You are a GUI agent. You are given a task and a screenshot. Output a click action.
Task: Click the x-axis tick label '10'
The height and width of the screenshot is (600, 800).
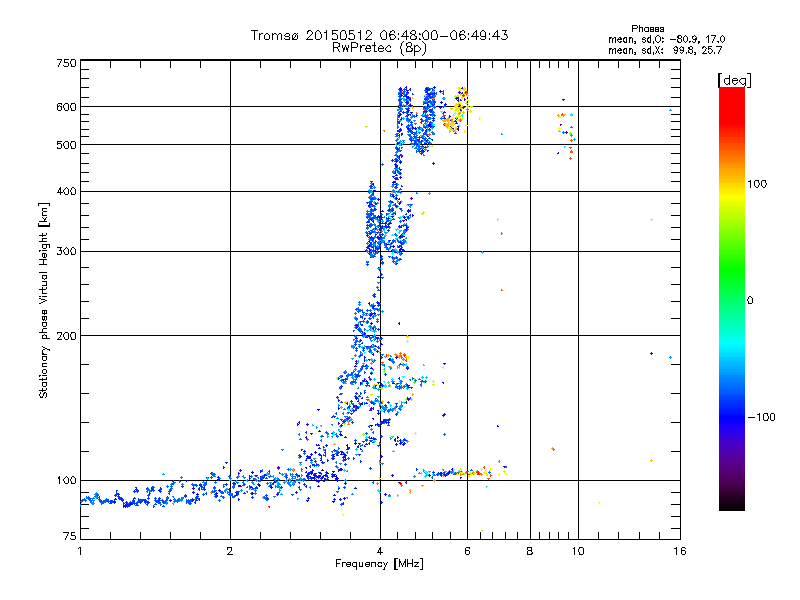[x=578, y=551]
